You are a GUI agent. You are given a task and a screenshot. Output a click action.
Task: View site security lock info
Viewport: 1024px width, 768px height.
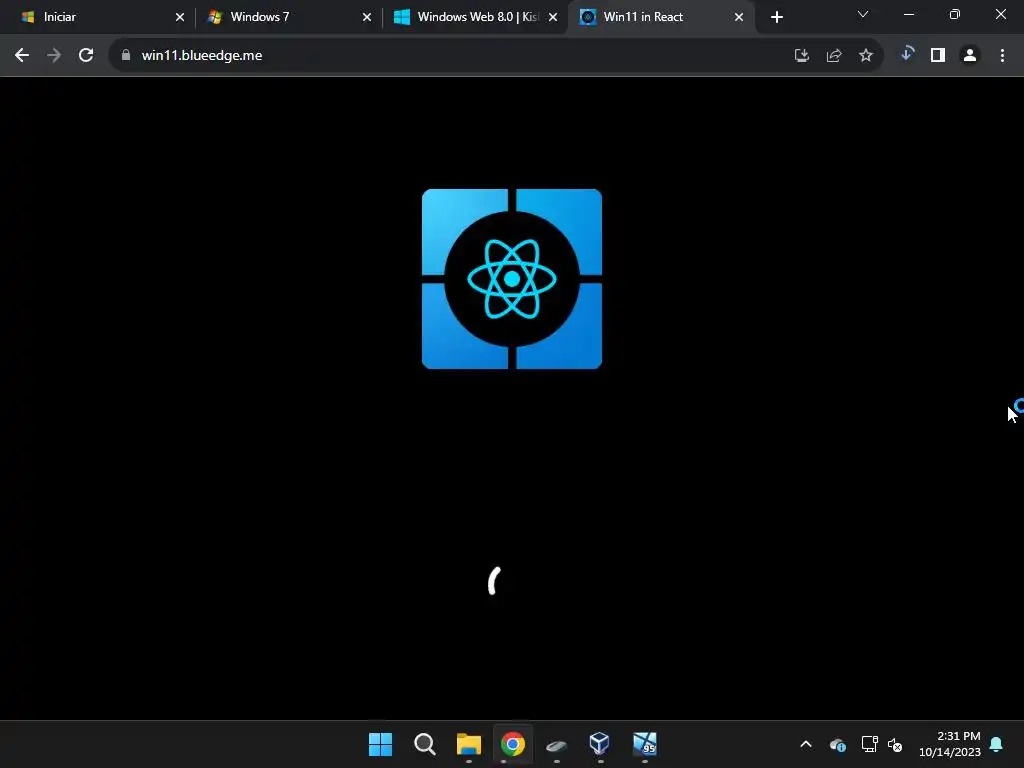point(126,56)
